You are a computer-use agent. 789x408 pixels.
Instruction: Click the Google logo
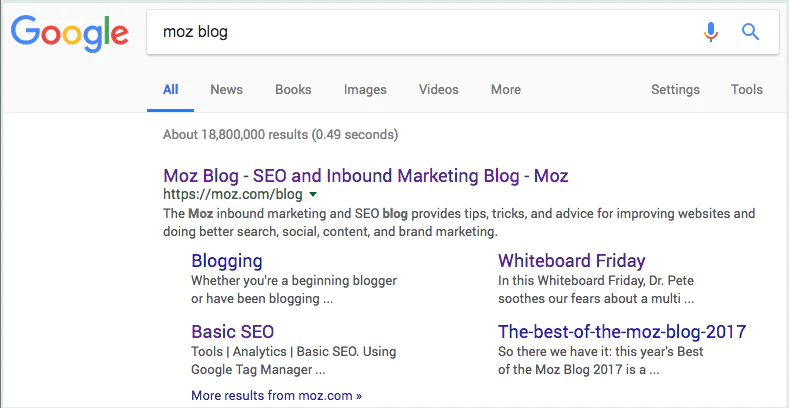tap(69, 33)
